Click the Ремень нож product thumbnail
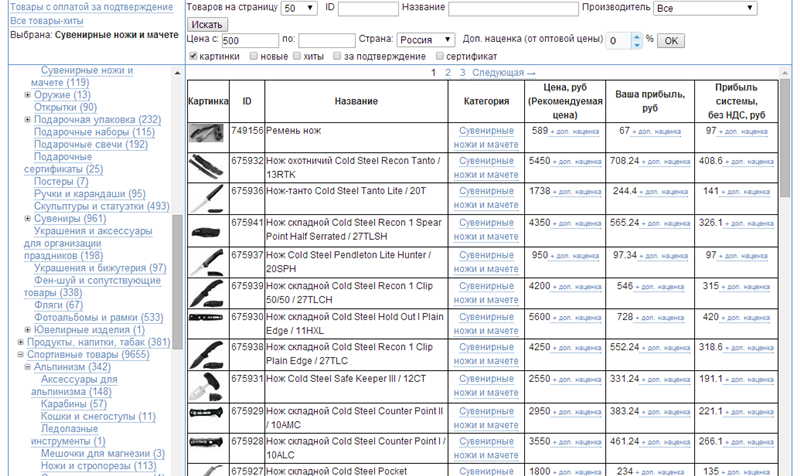Screen dimensions: 800x476 click(207, 132)
